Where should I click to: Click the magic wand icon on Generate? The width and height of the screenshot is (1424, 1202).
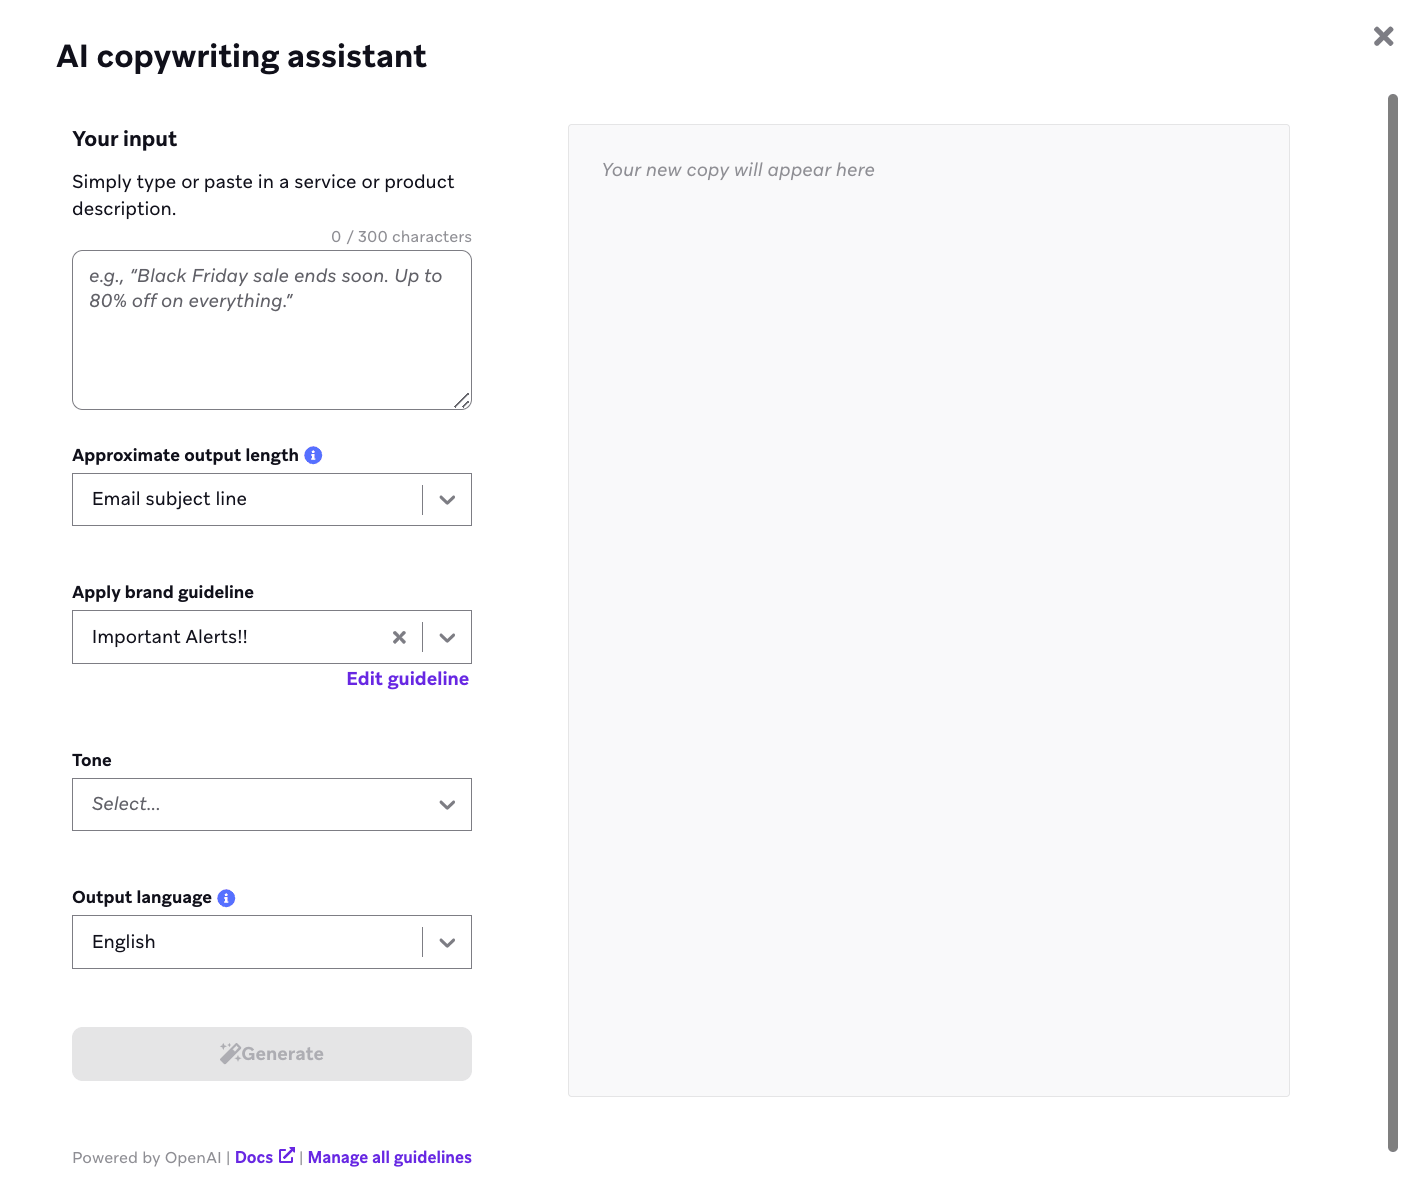click(230, 1053)
